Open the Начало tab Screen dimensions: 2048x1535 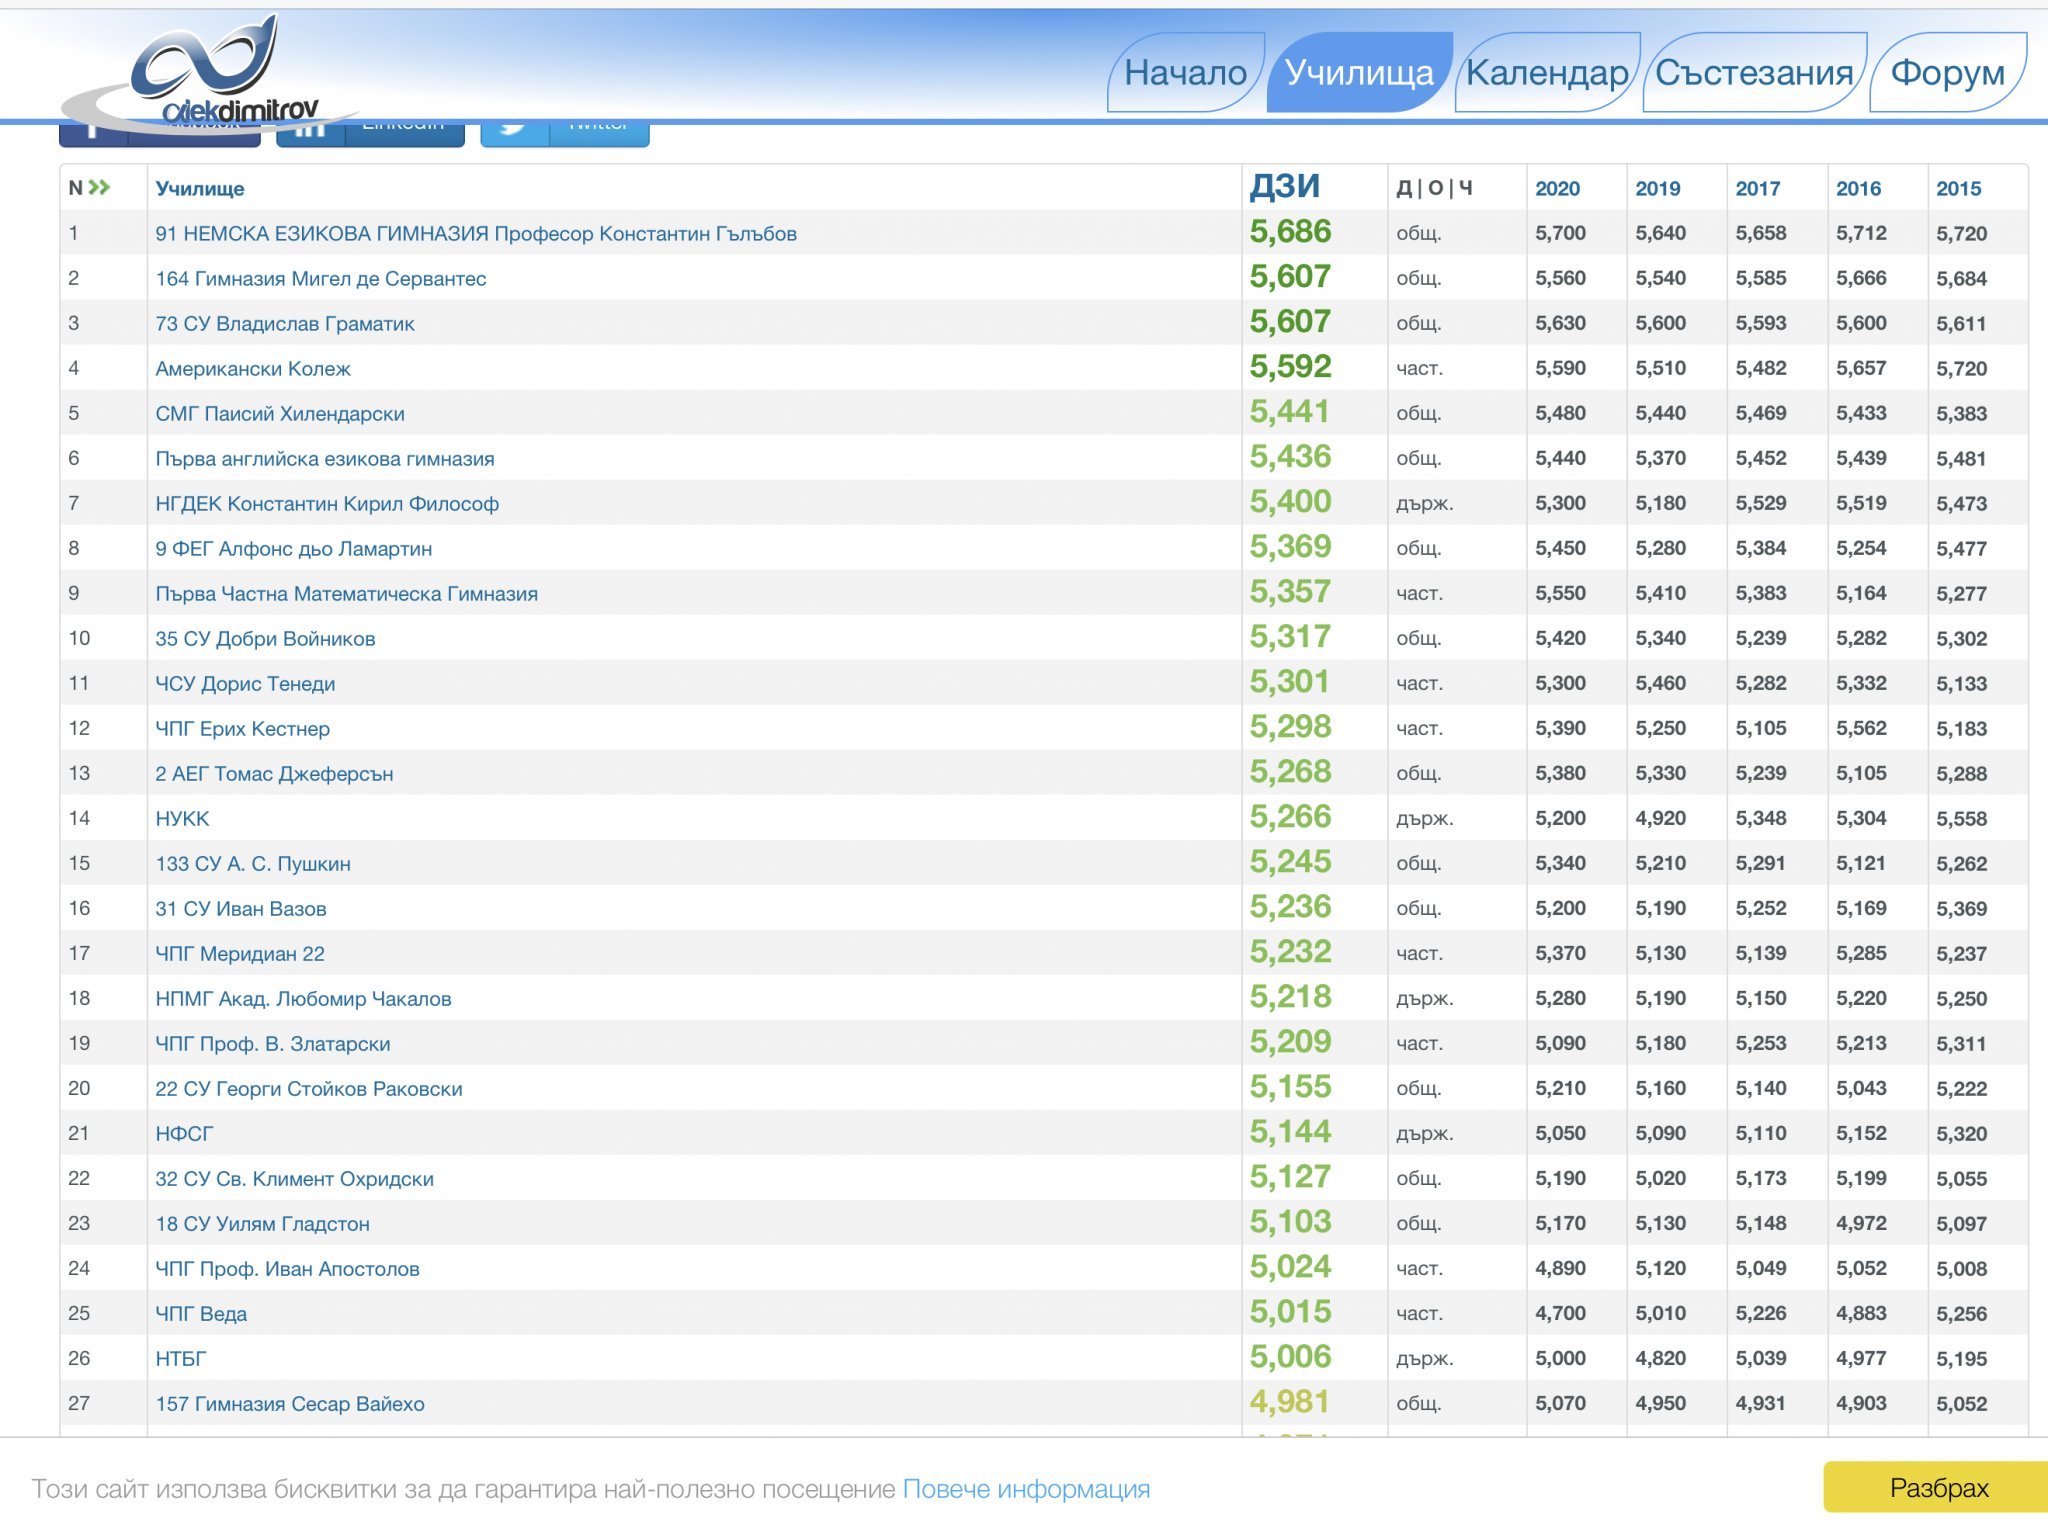(1185, 72)
